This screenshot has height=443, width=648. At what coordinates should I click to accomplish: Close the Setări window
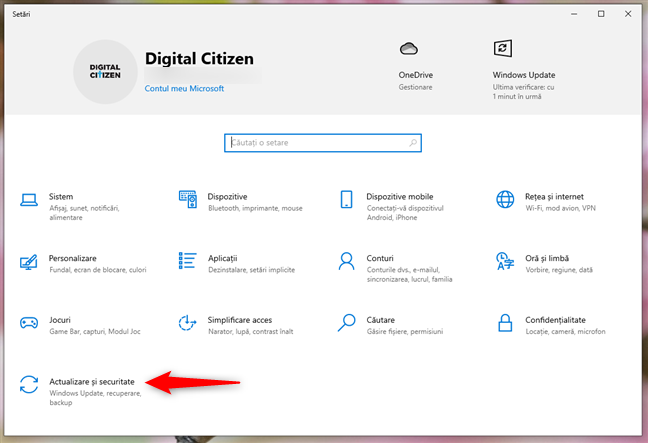[628, 14]
